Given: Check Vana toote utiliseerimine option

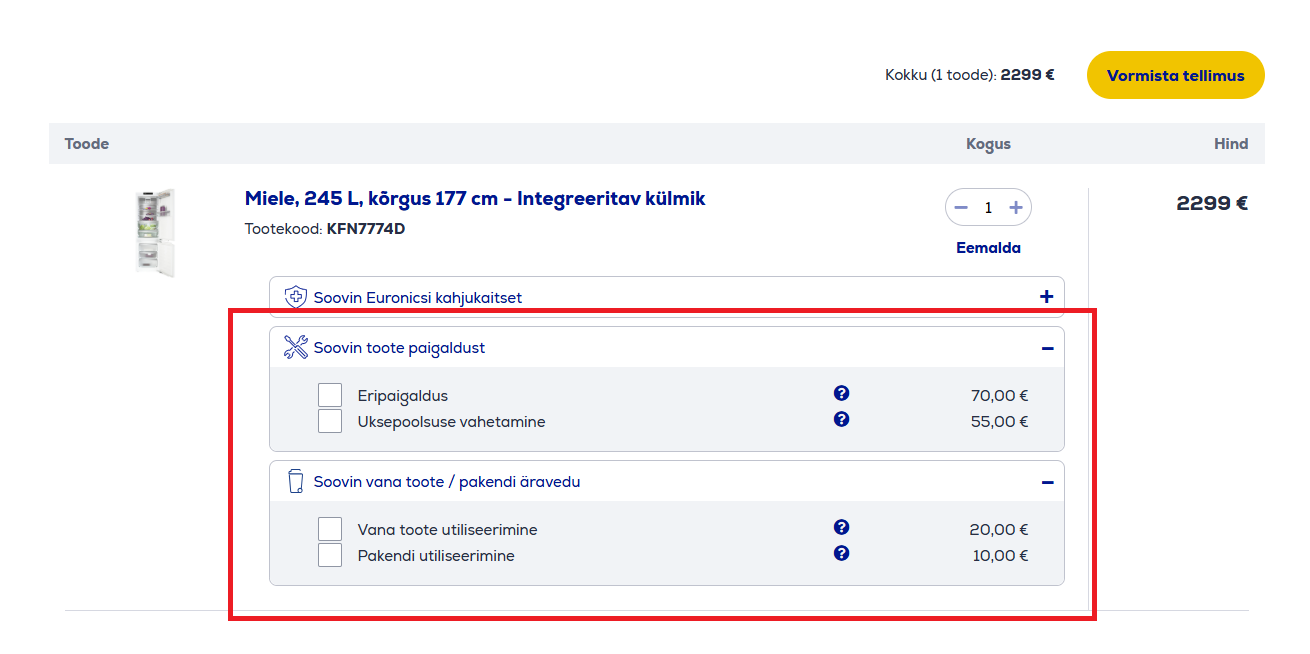Looking at the screenshot, I should (330, 529).
